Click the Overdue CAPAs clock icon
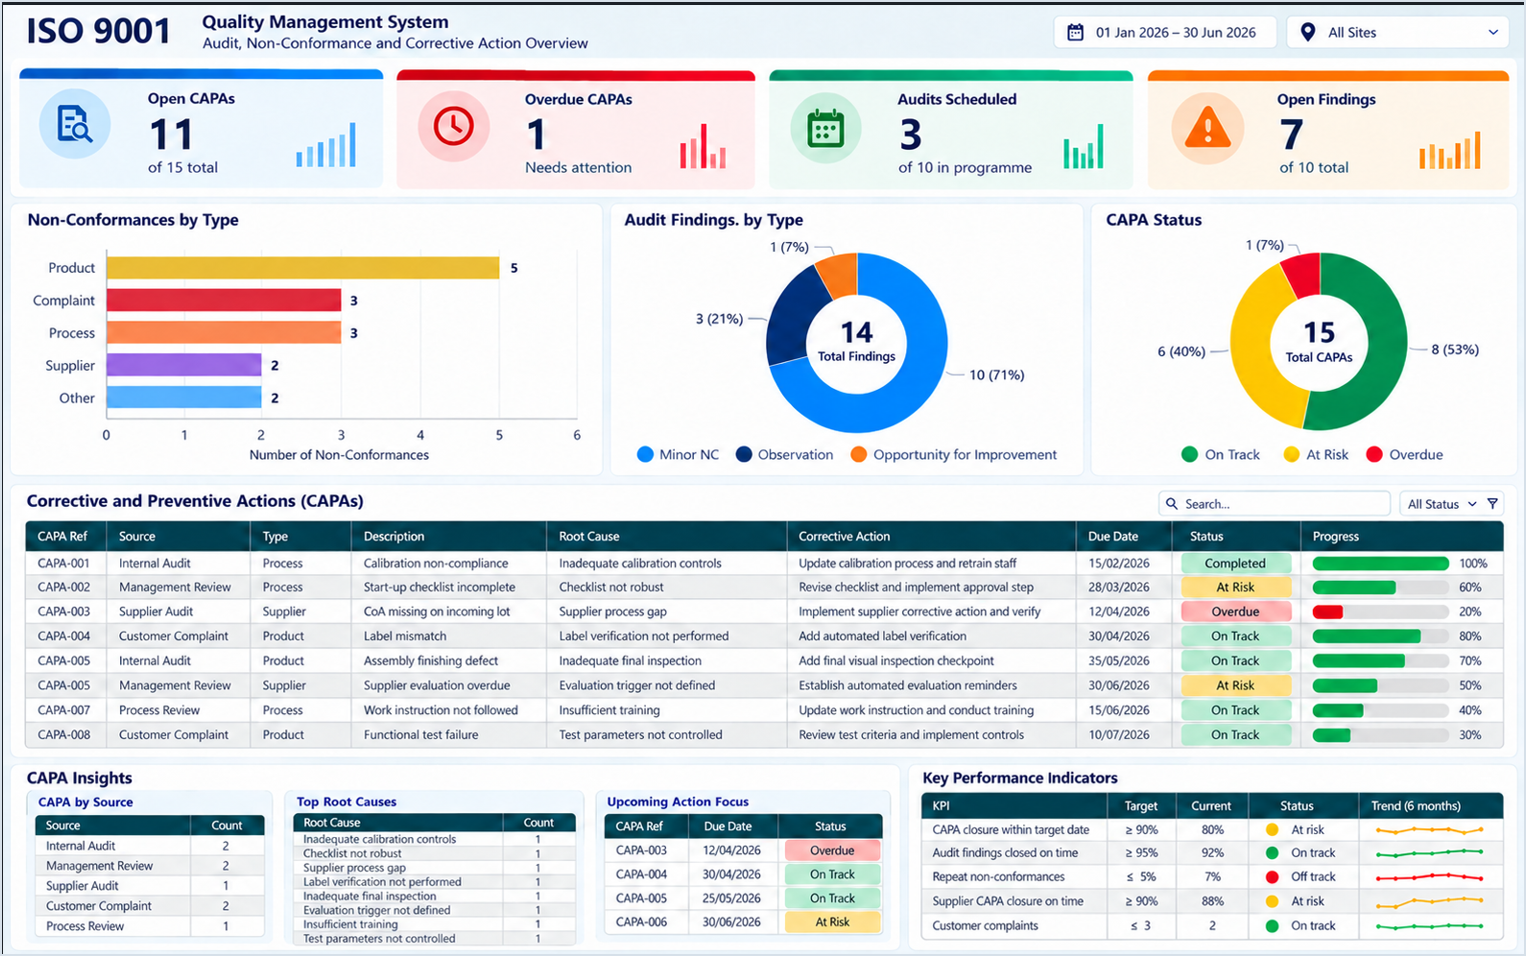Image resolution: width=1526 pixels, height=956 pixels. 453,126
